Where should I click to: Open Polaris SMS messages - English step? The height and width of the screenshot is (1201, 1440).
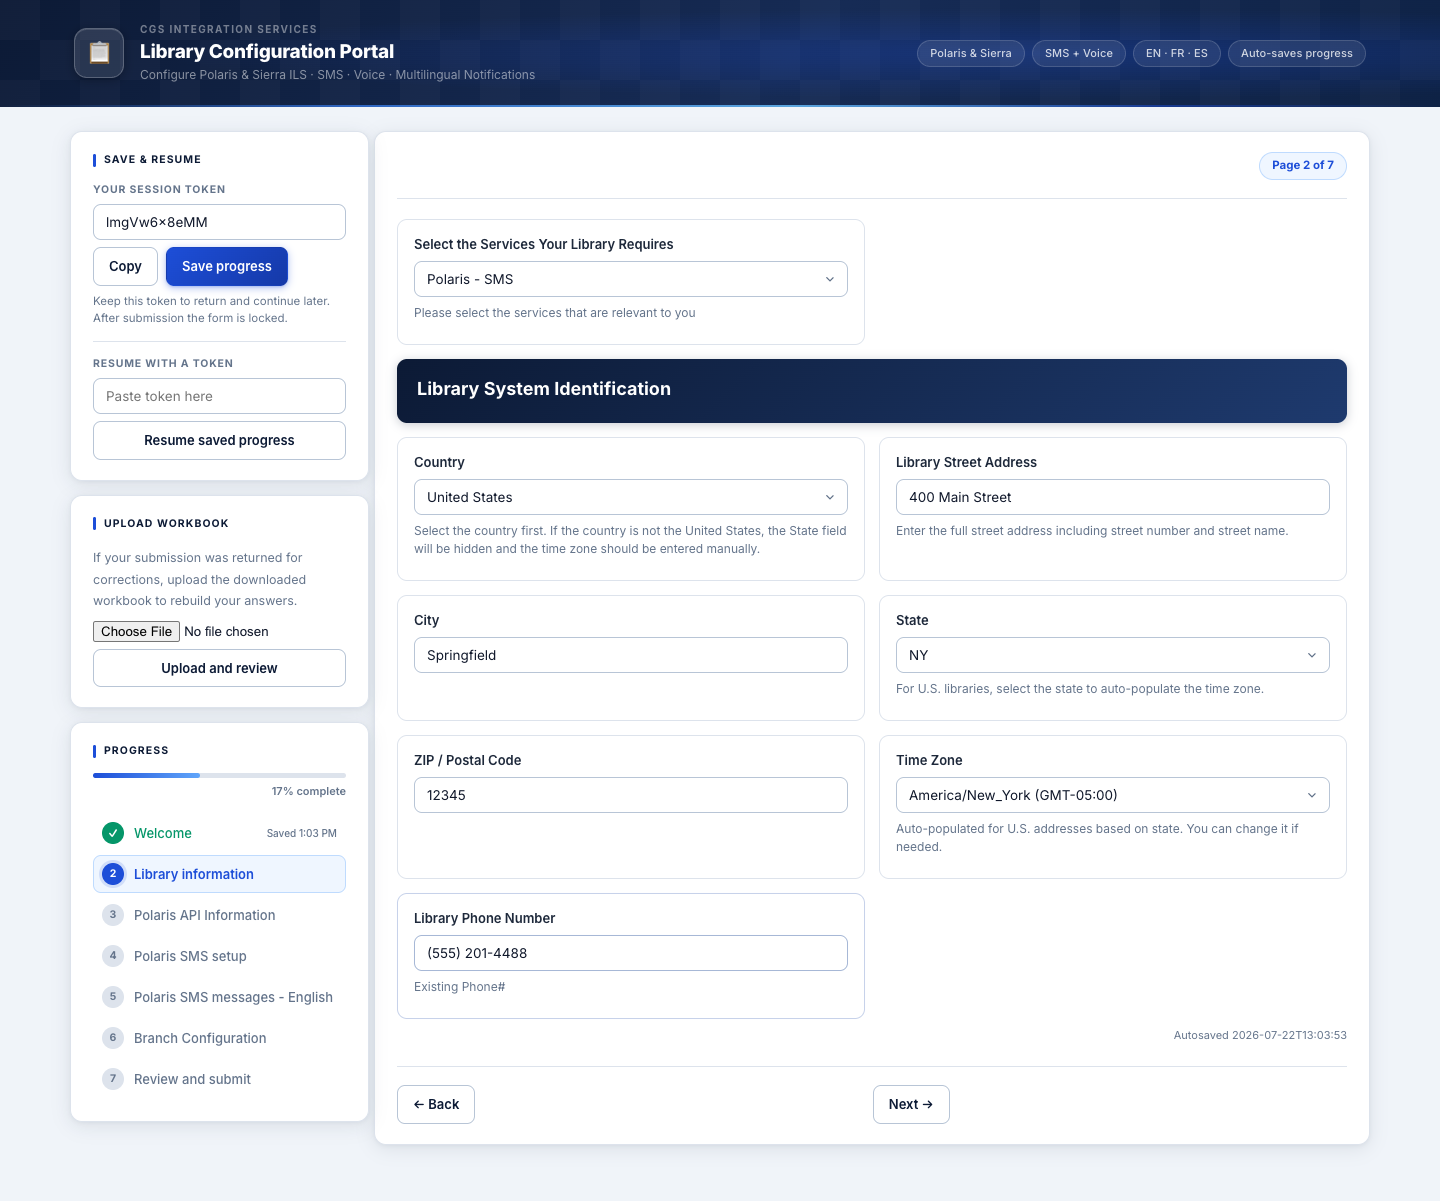coord(219,997)
